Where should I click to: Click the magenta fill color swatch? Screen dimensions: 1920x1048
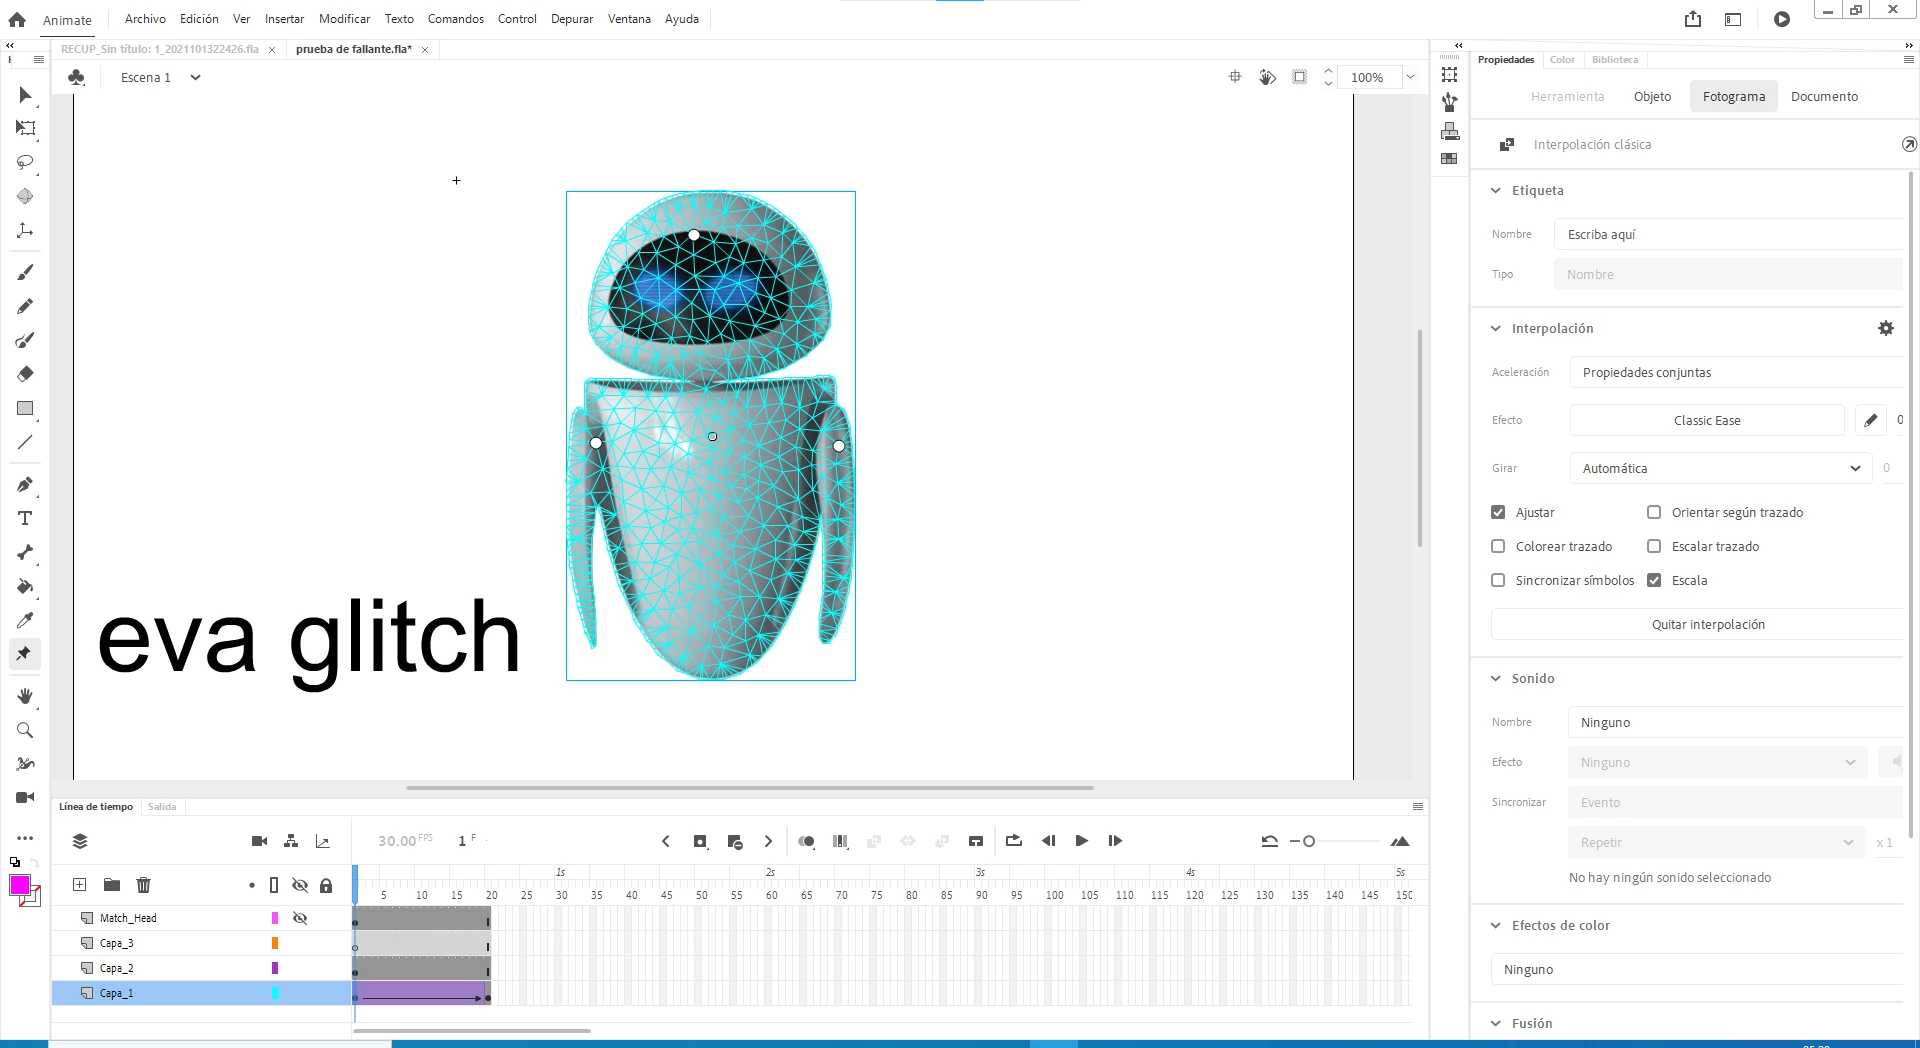point(20,885)
